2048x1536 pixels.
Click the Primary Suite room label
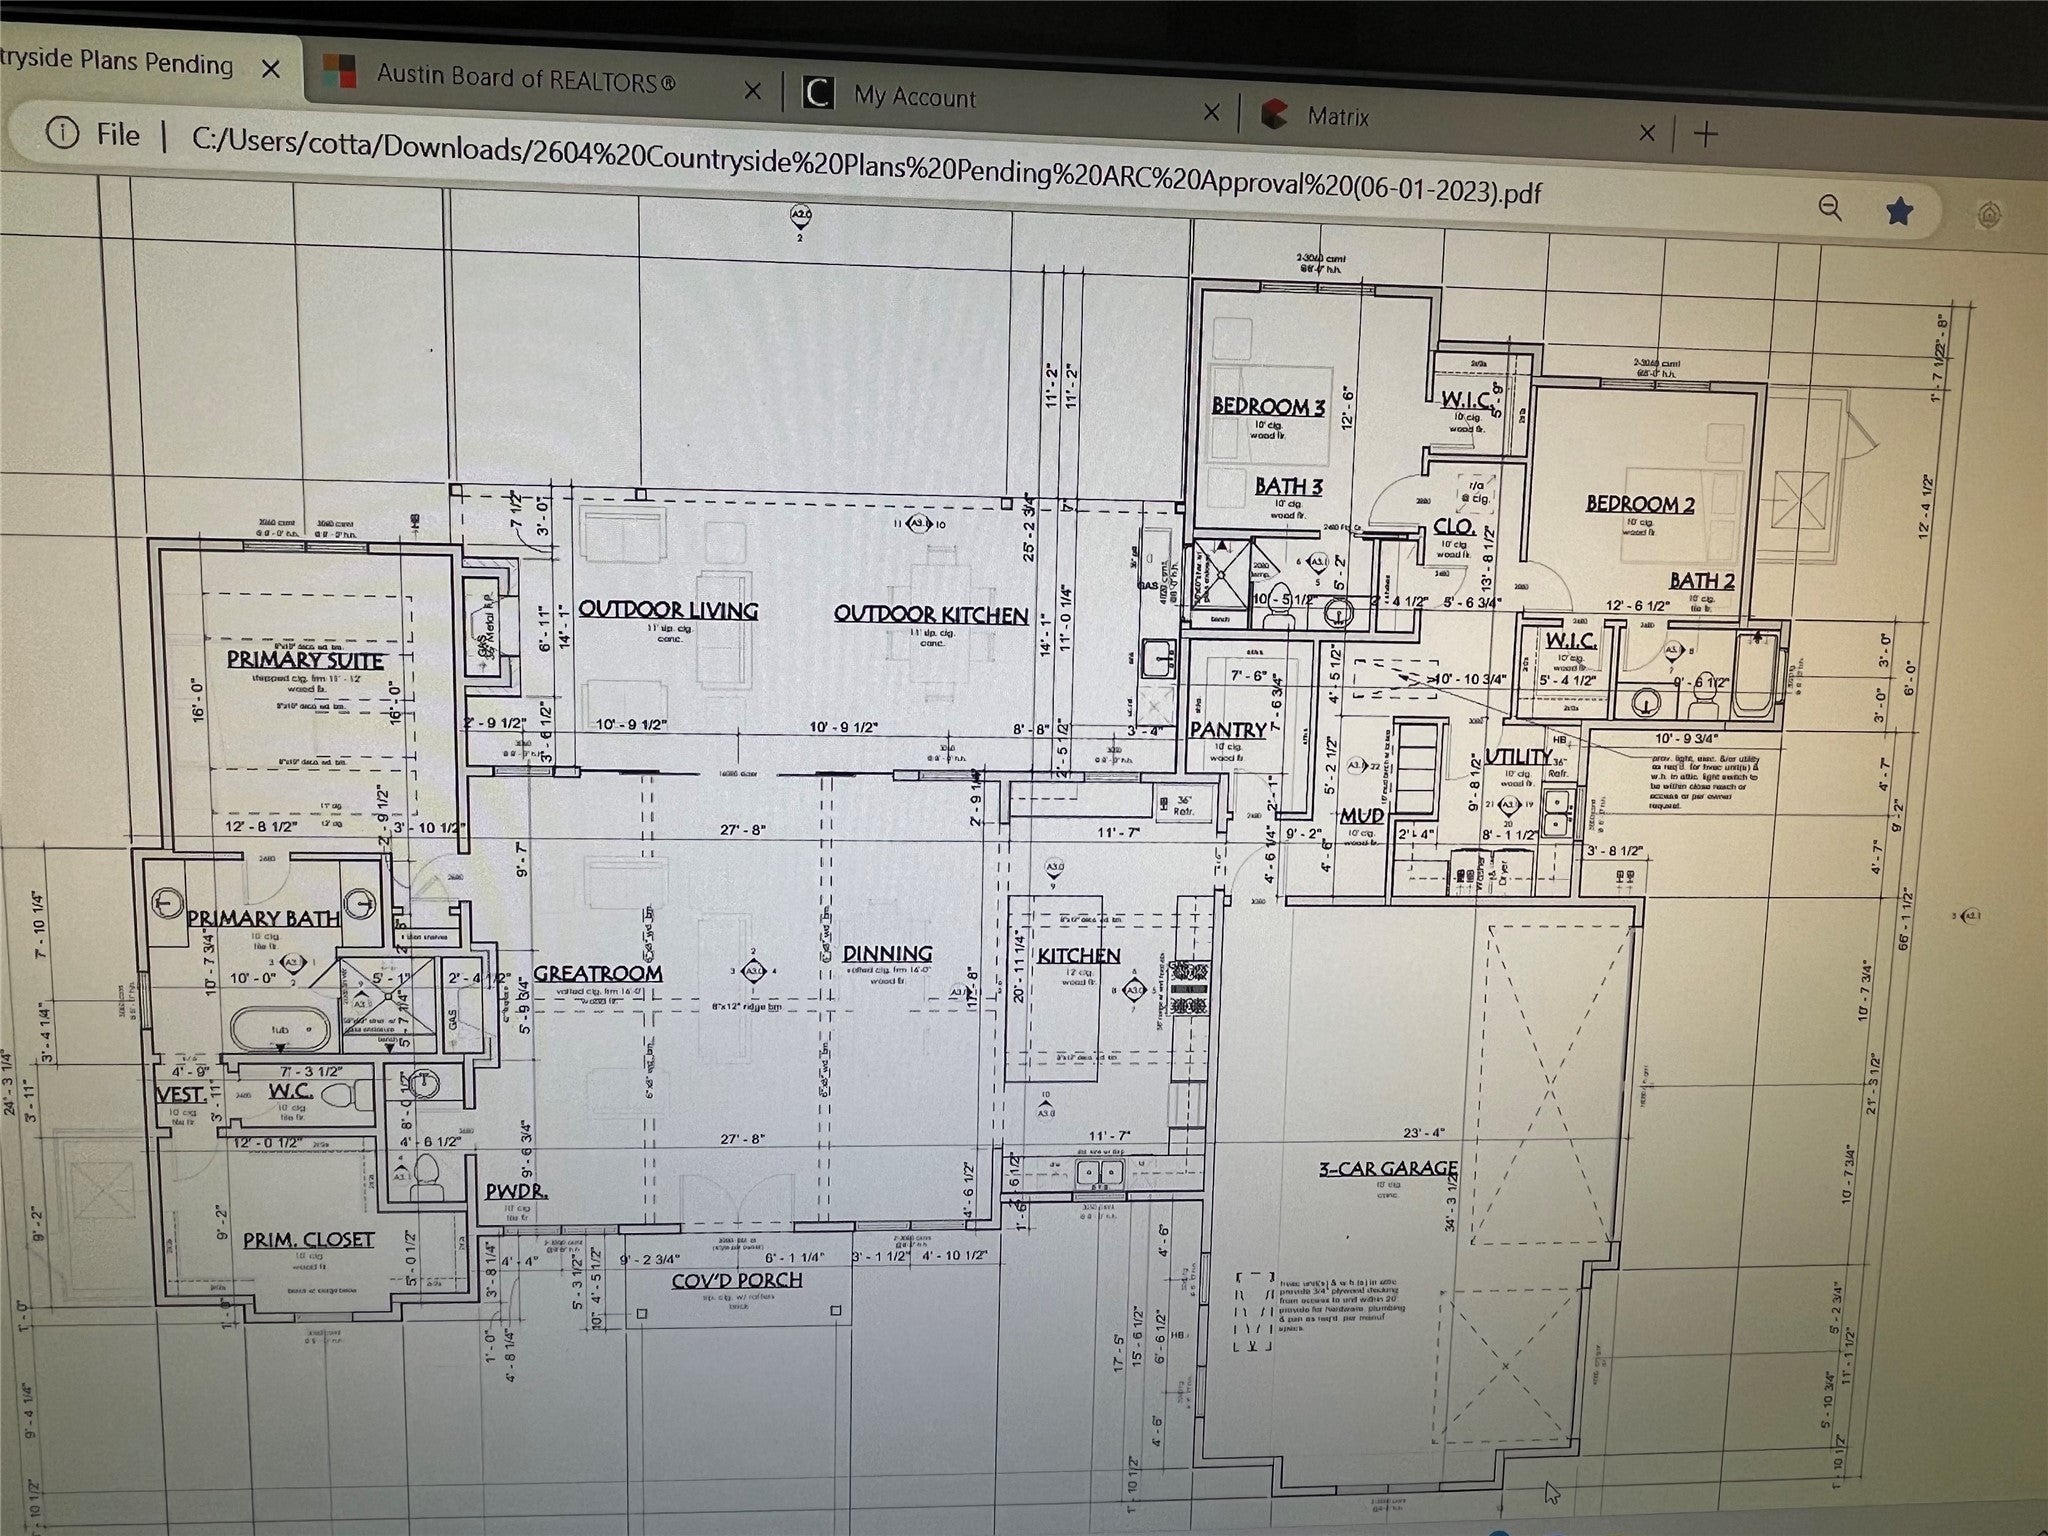[305, 659]
